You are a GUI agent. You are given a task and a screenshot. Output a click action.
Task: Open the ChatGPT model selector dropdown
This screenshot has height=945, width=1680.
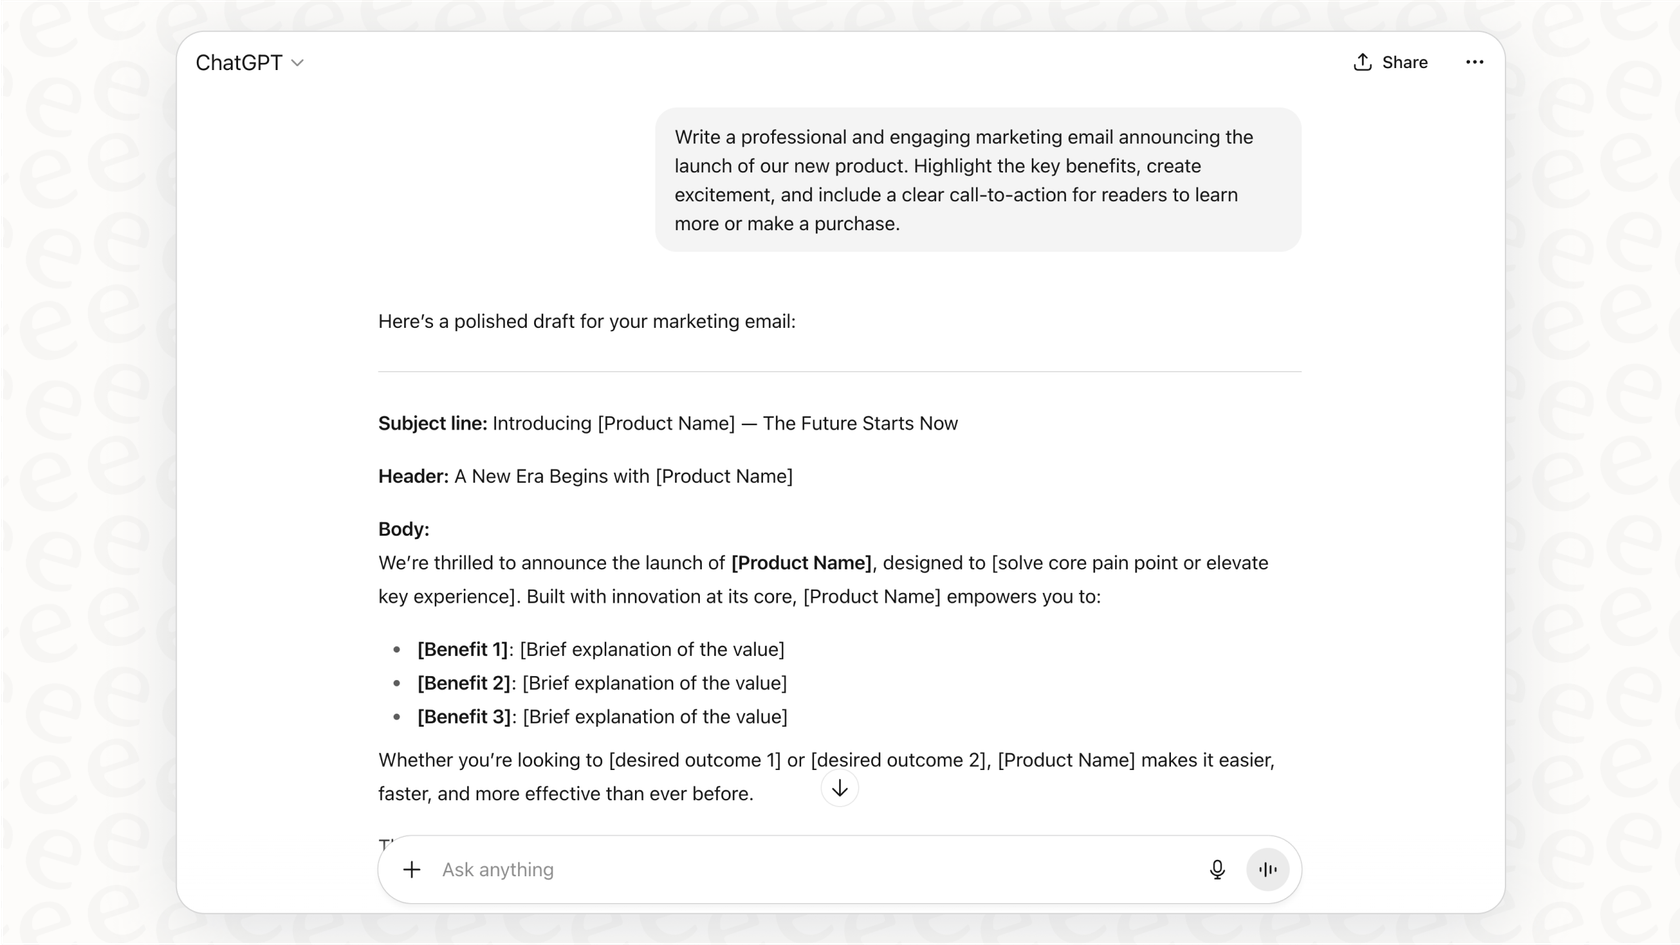(x=250, y=63)
